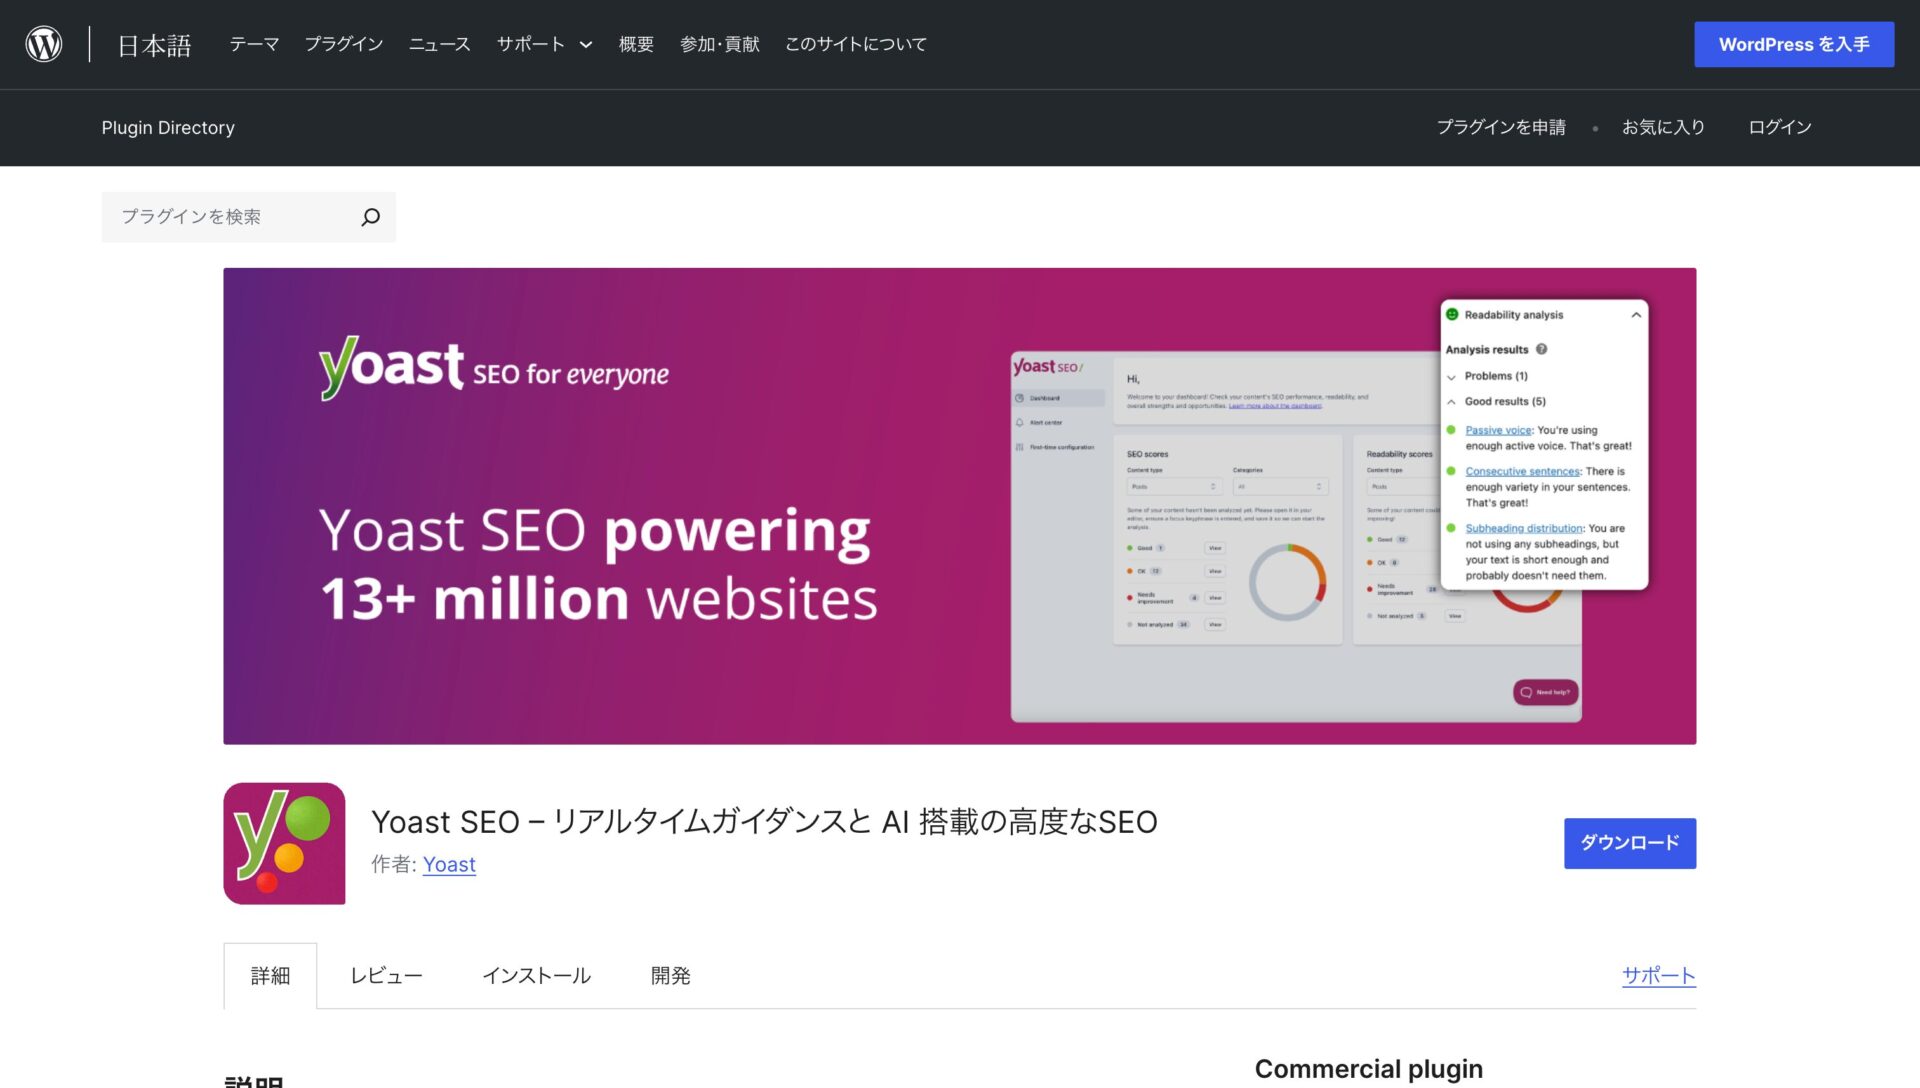The height and width of the screenshot is (1088, 1920).
Task: Click ログイン to sign in
Action: tap(1779, 127)
